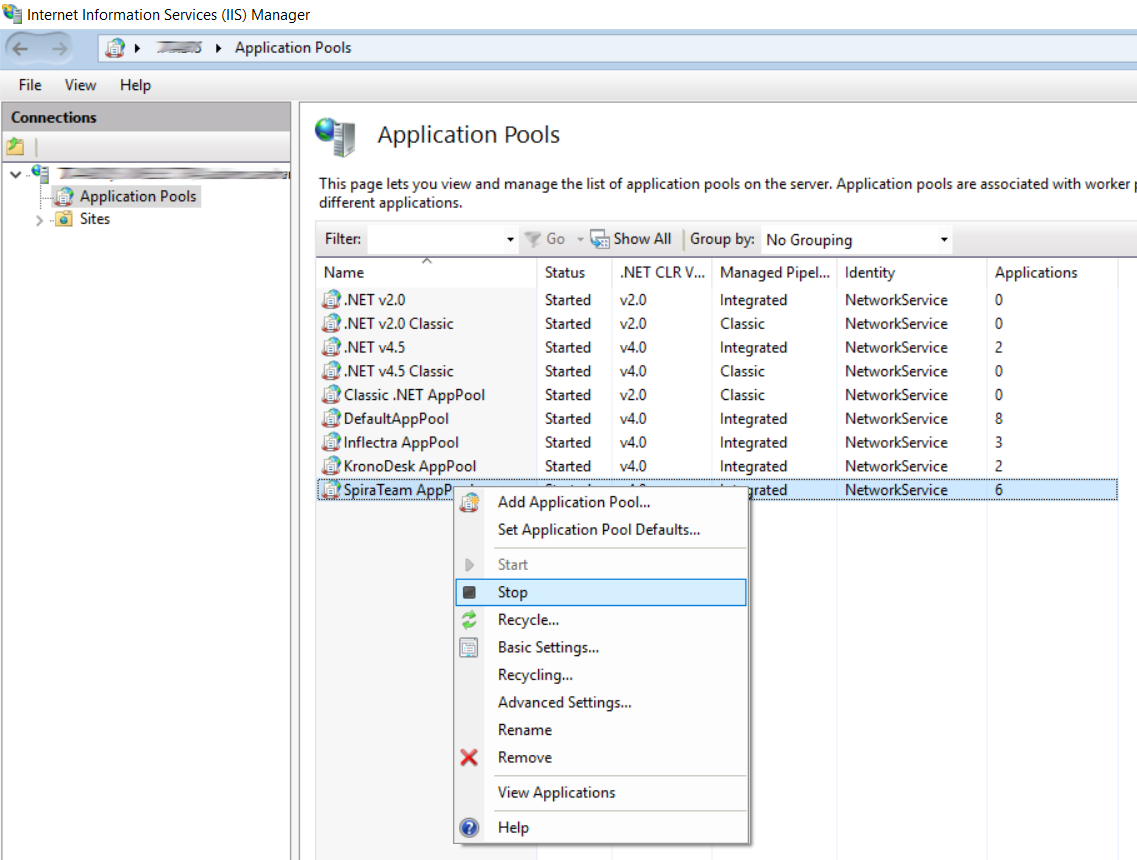The width and height of the screenshot is (1137, 860).
Task: Select Advanced Settings from context menu
Action: [x=564, y=703]
